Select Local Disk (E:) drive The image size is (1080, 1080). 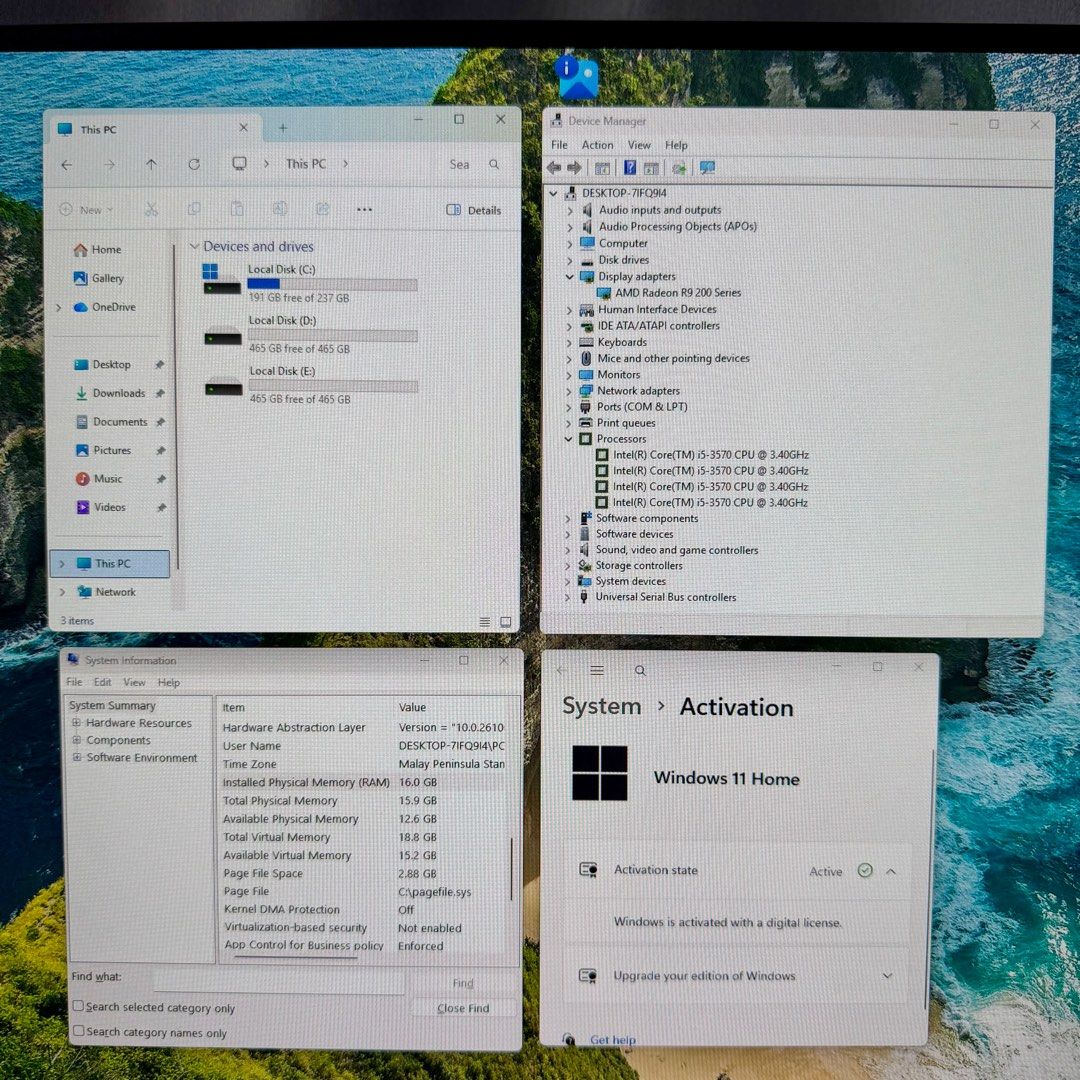310,384
